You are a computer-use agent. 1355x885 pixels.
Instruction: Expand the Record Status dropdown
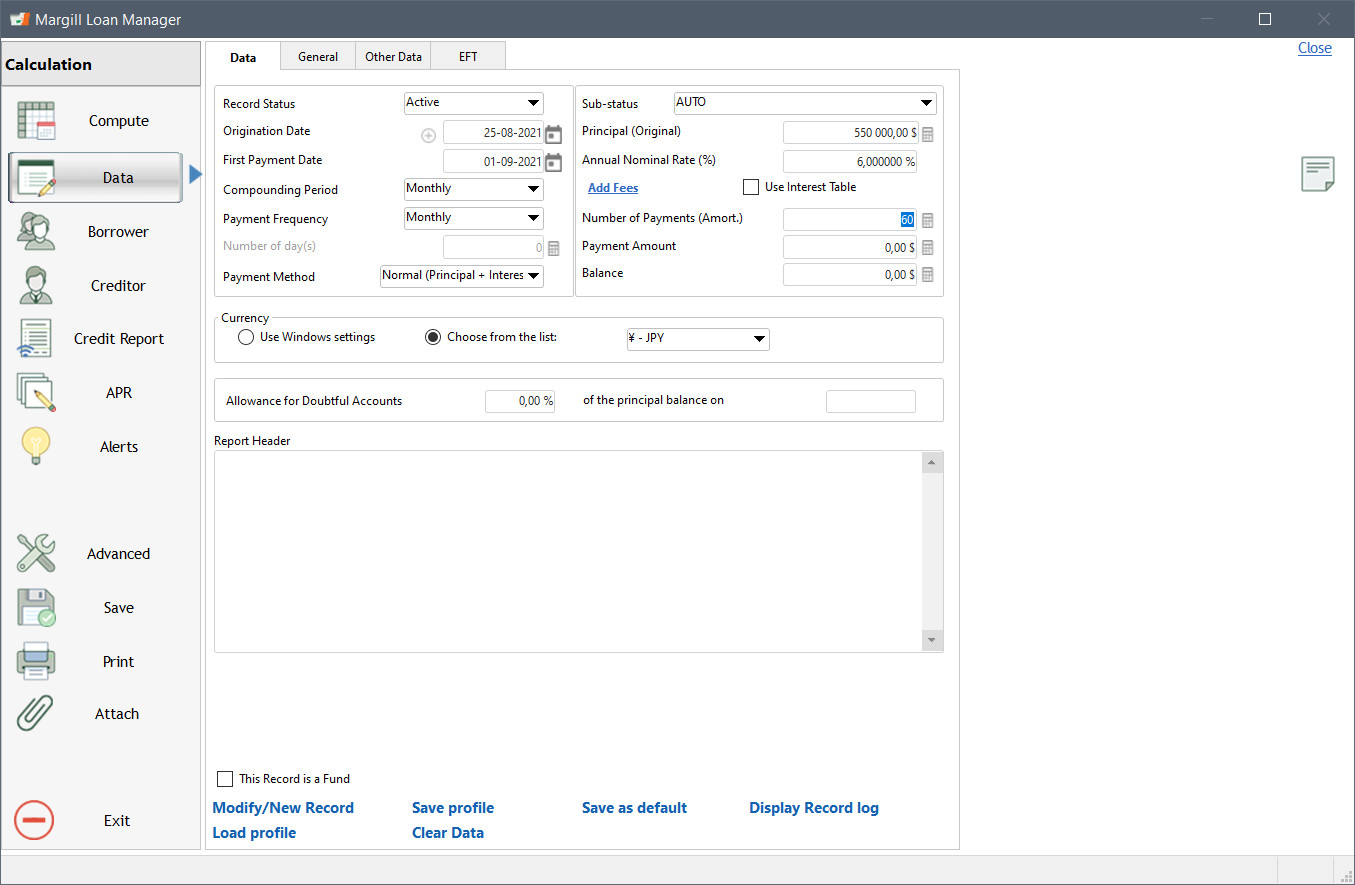473,103
